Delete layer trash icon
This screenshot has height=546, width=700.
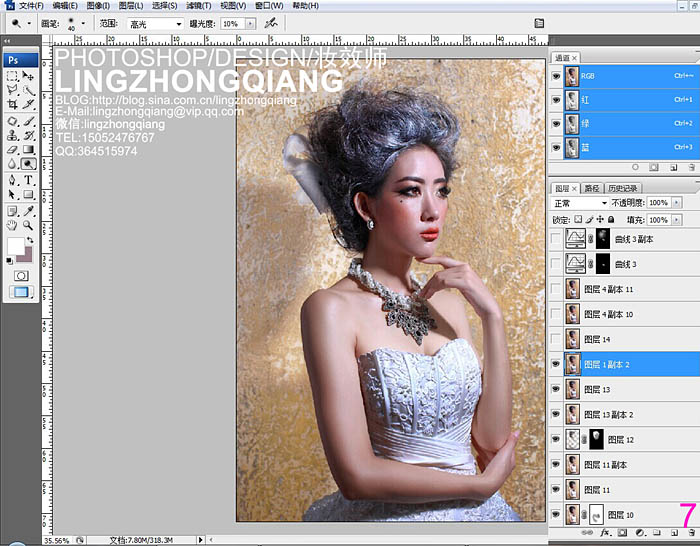691,532
